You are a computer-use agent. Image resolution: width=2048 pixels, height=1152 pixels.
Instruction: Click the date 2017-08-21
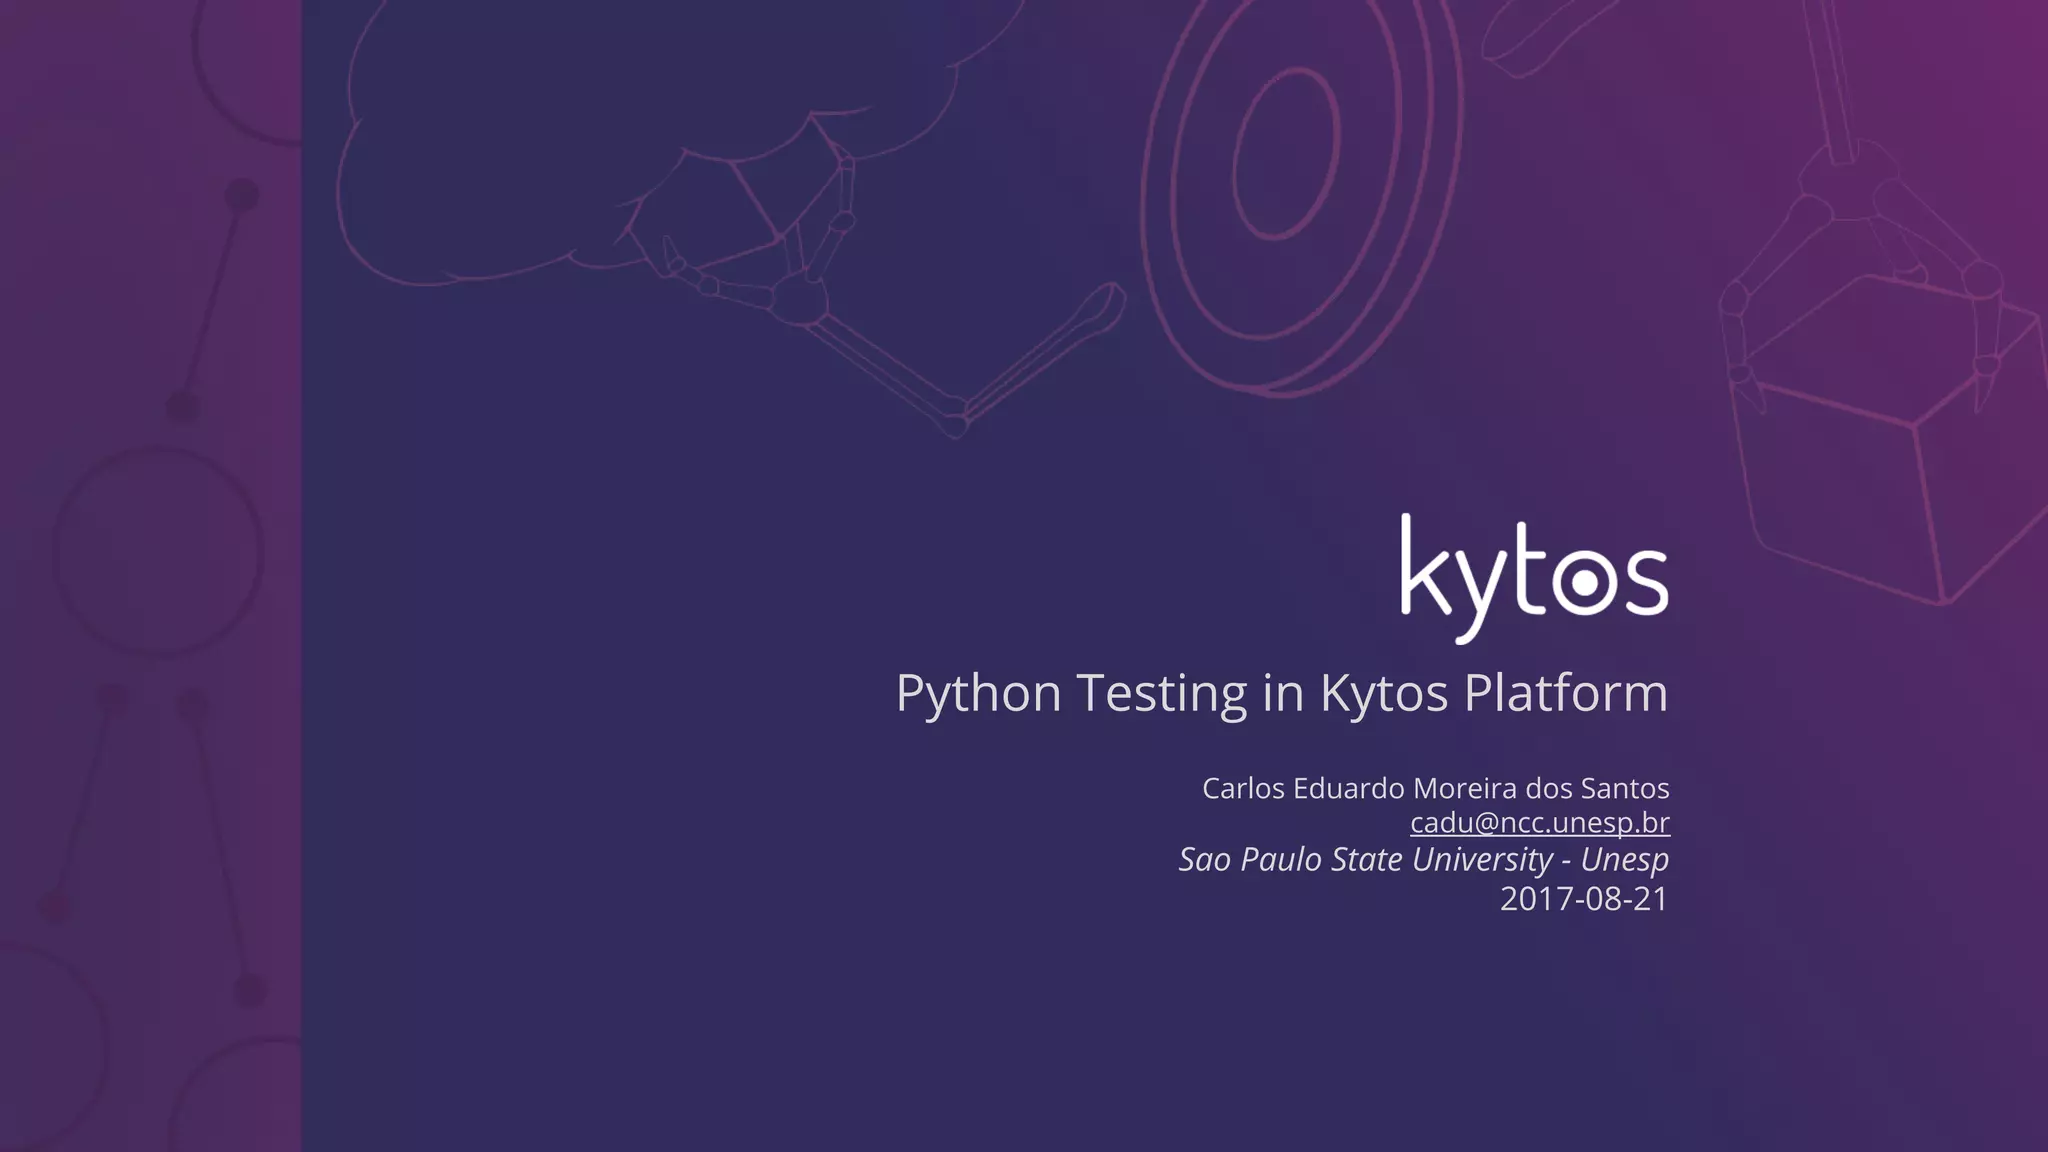1584,898
